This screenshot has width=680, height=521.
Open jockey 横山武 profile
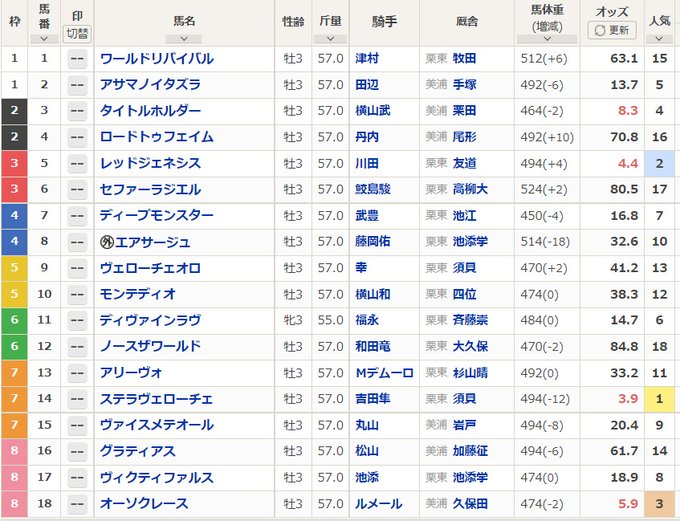point(373,111)
